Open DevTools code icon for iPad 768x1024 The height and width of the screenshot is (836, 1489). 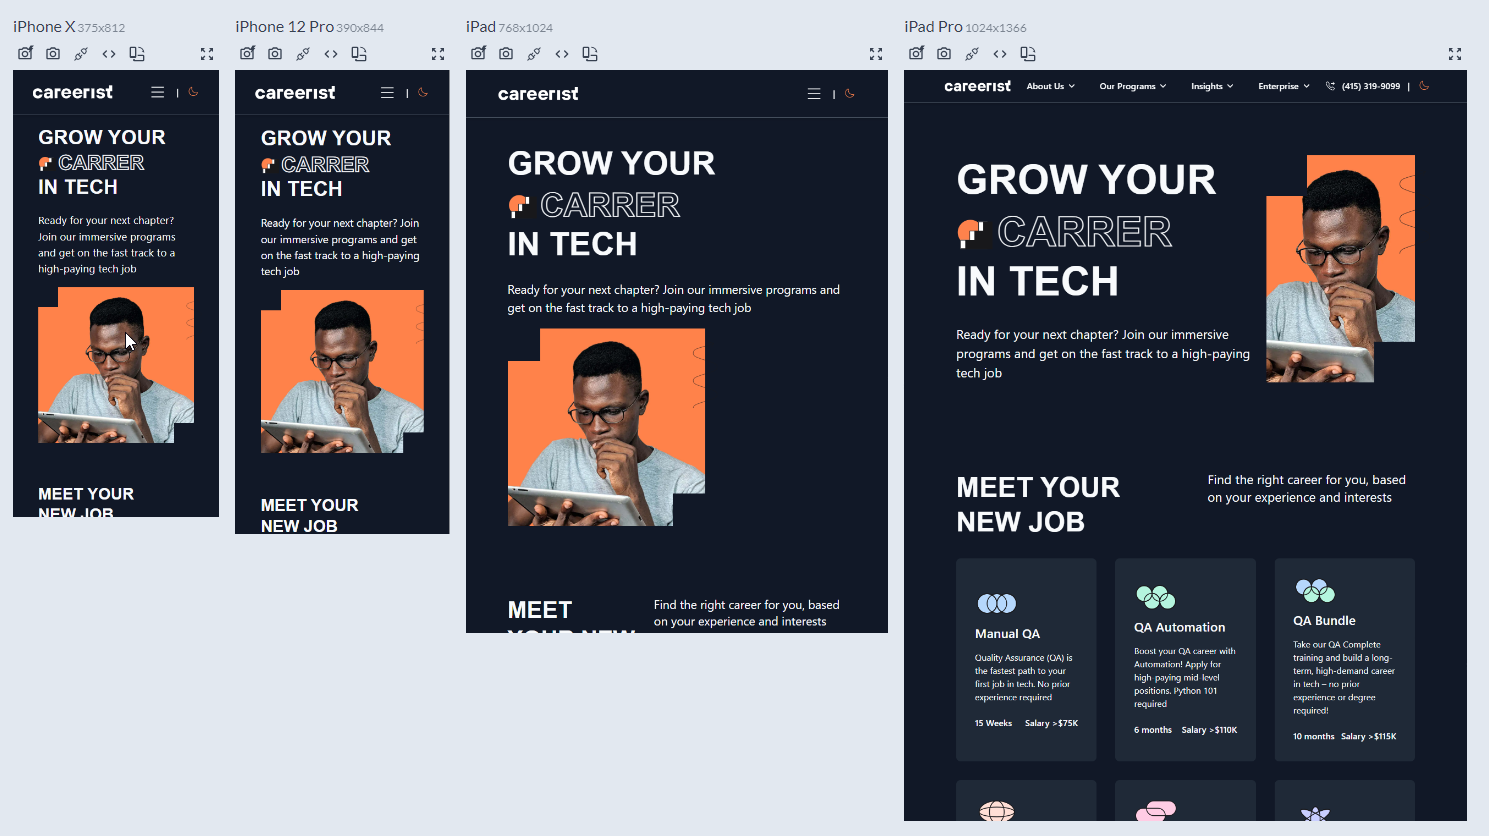tap(562, 54)
